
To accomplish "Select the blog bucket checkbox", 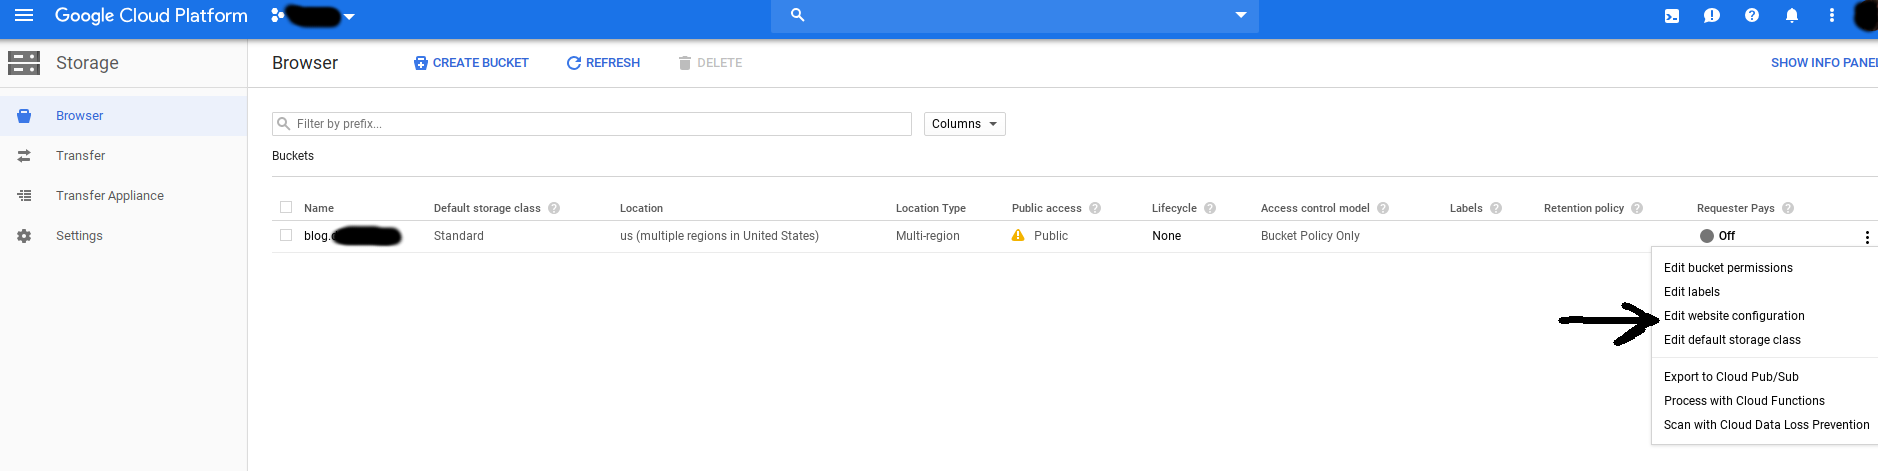I will (x=286, y=235).
